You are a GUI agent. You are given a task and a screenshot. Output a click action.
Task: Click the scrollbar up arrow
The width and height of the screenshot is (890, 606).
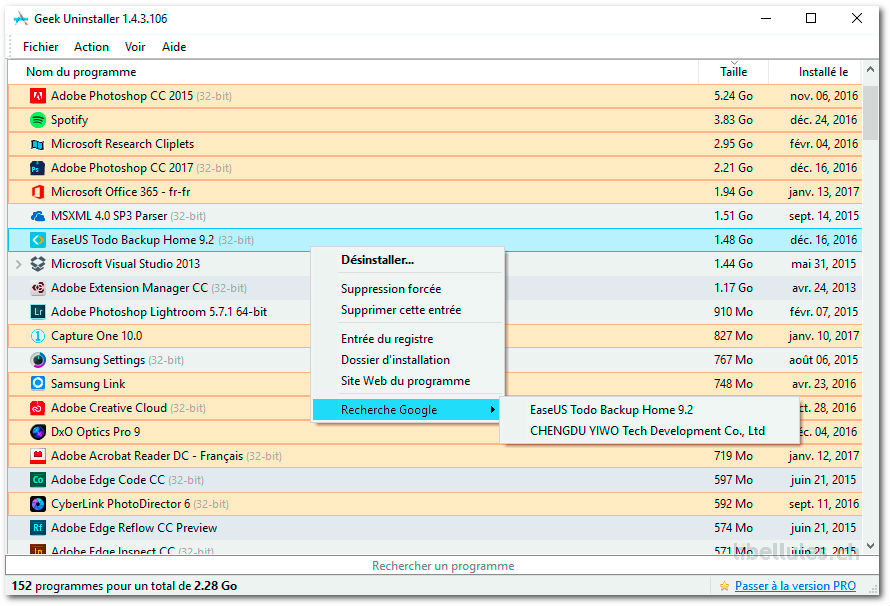pos(870,70)
